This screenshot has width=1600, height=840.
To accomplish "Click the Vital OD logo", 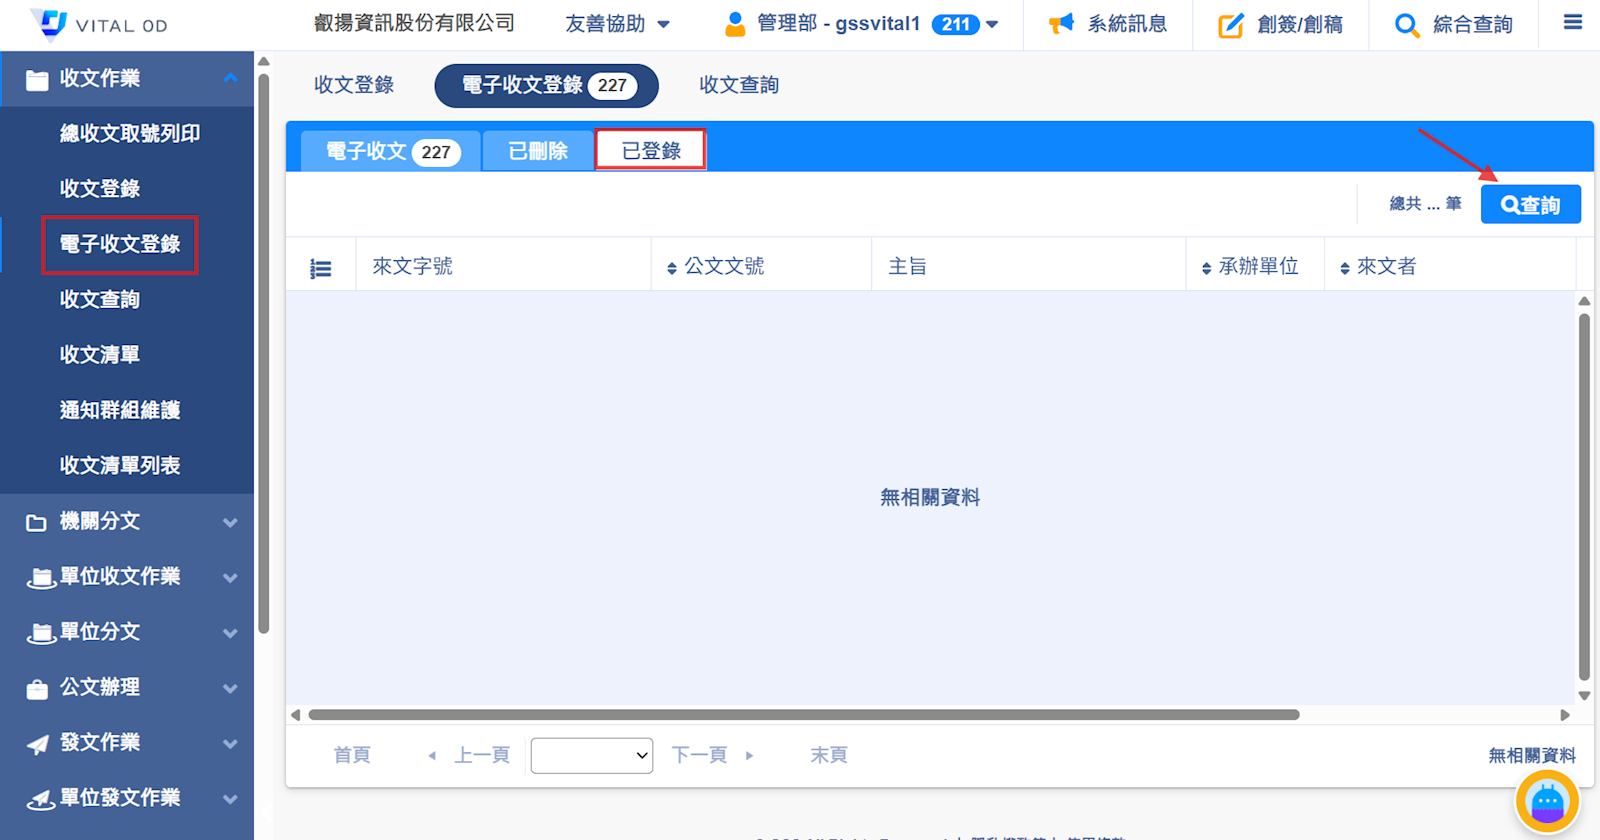I will (99, 24).
